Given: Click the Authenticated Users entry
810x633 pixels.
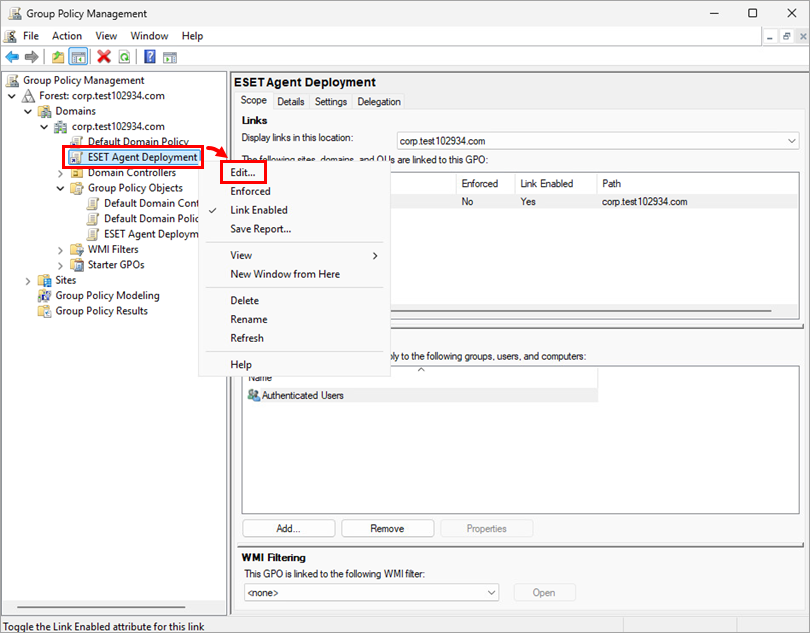Looking at the screenshot, I should (302, 396).
